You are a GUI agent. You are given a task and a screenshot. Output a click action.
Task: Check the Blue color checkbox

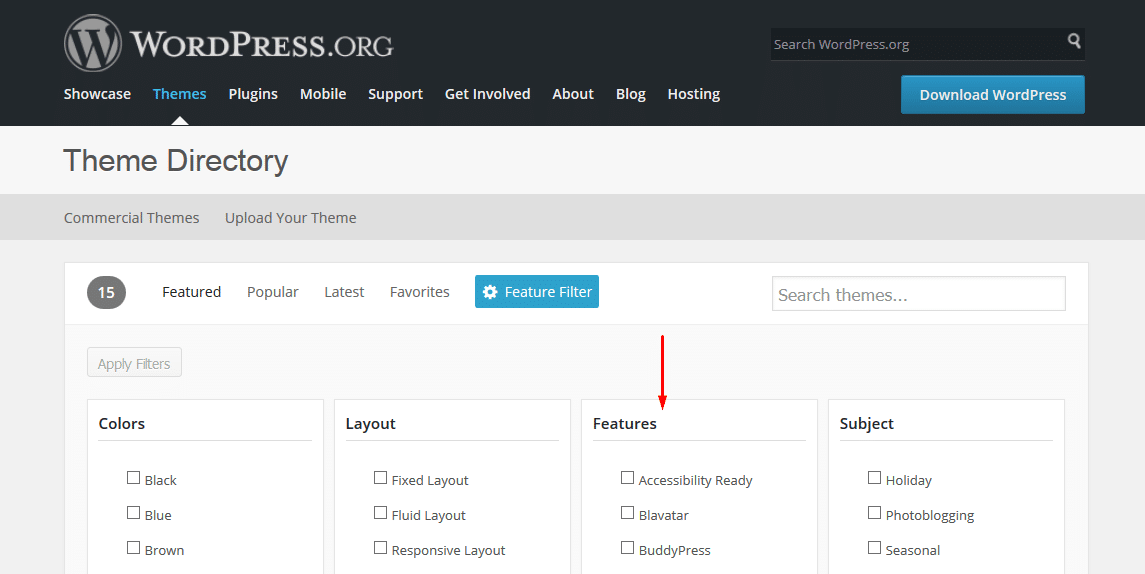pyautogui.click(x=133, y=513)
